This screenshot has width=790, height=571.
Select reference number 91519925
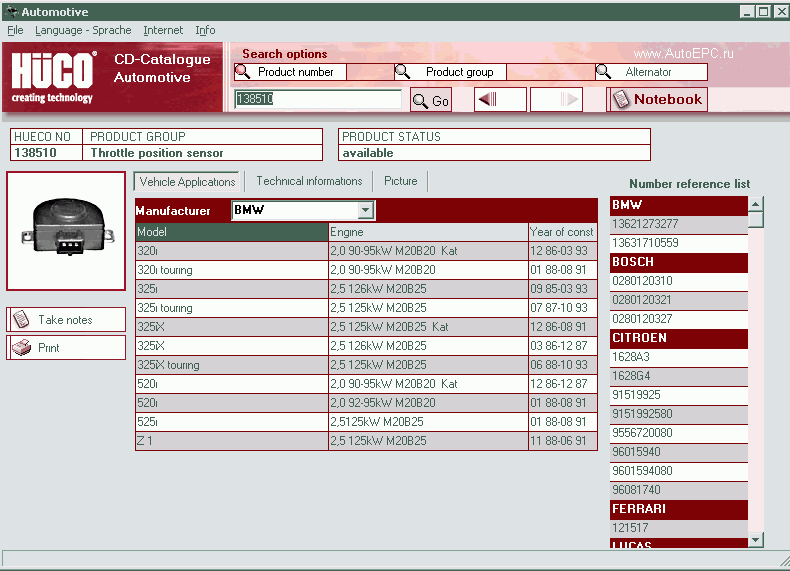click(679, 395)
